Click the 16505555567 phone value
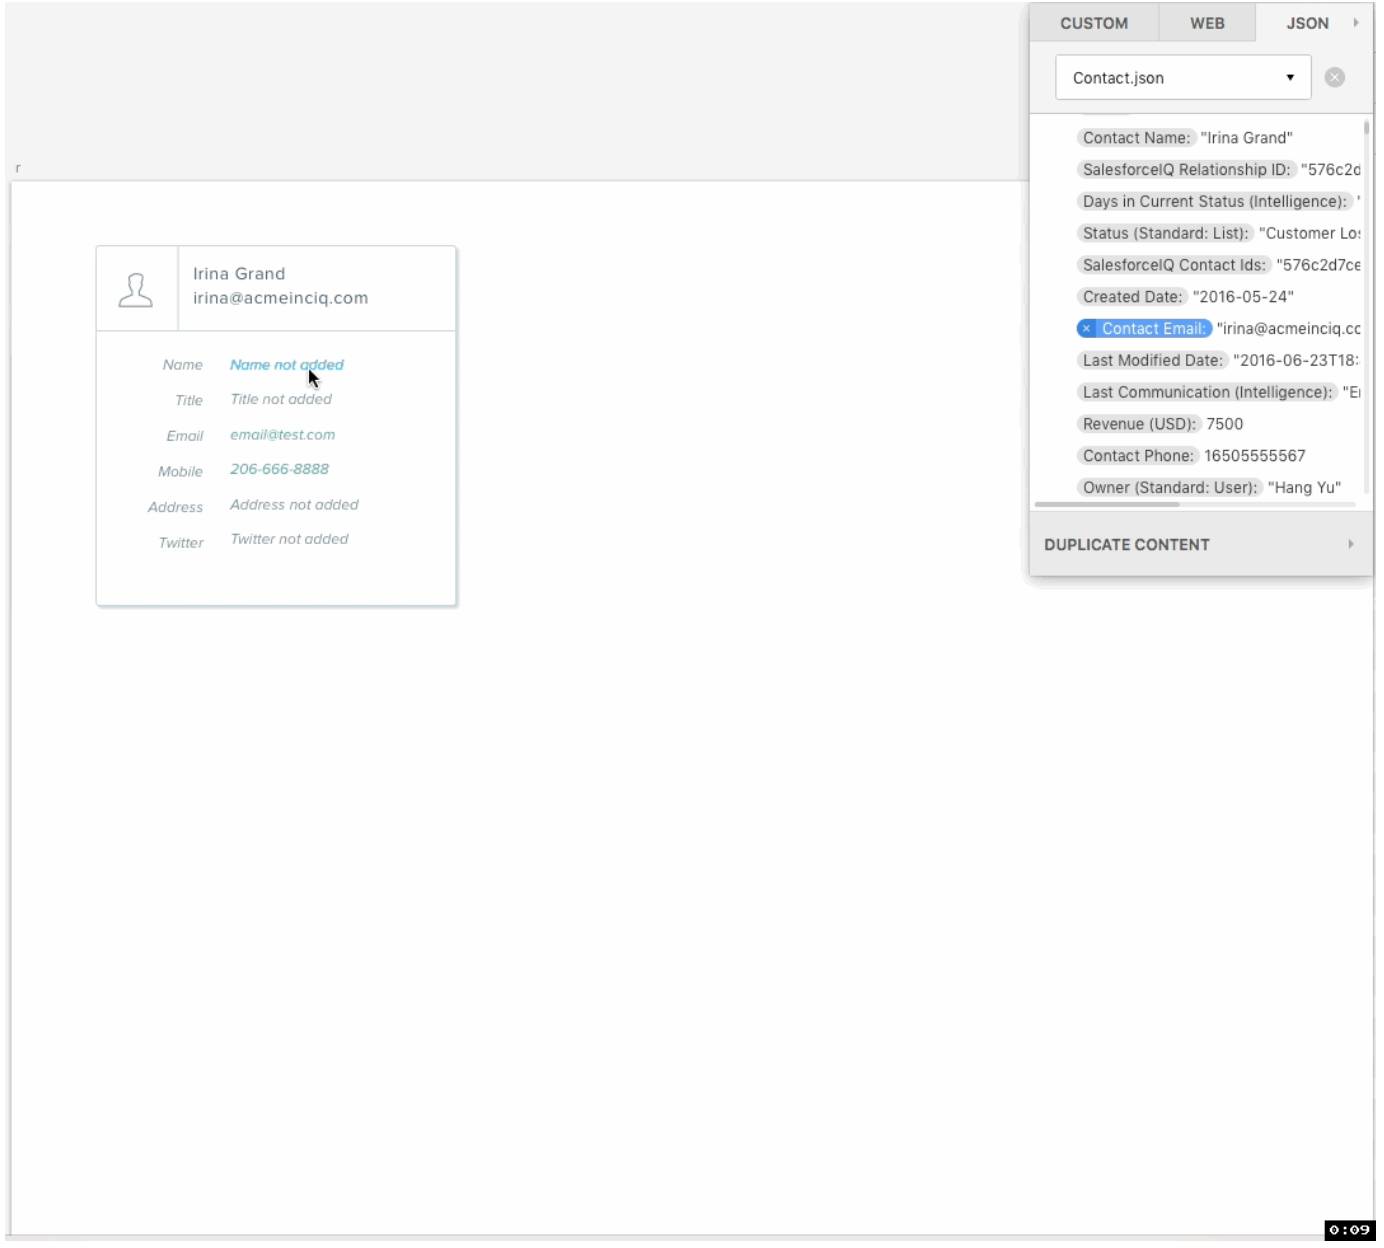The height and width of the screenshot is (1248, 1384). pos(1255,456)
